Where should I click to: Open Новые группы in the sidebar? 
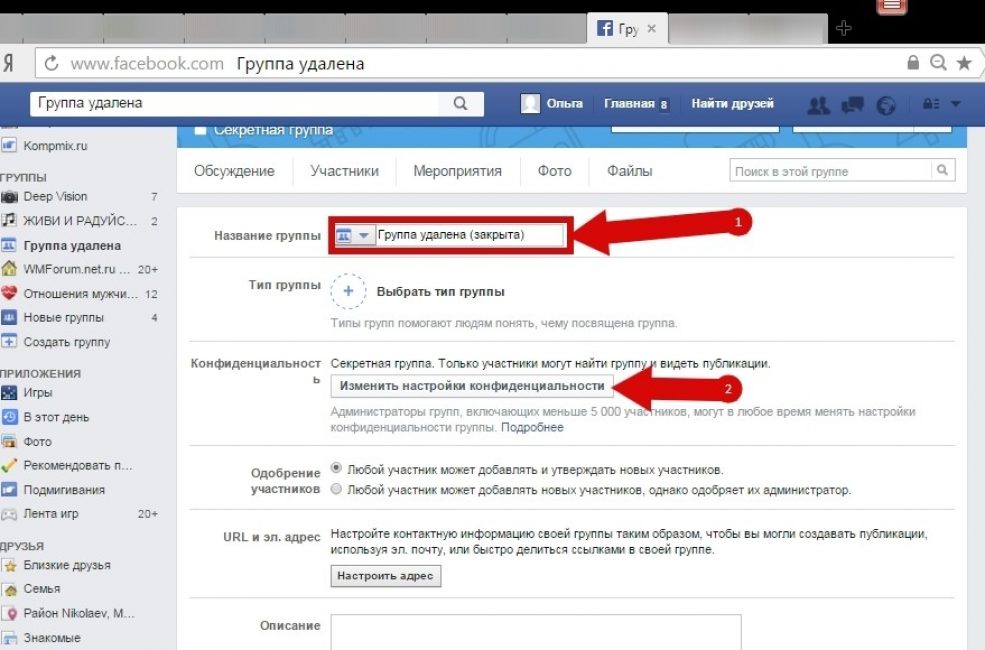(63, 318)
